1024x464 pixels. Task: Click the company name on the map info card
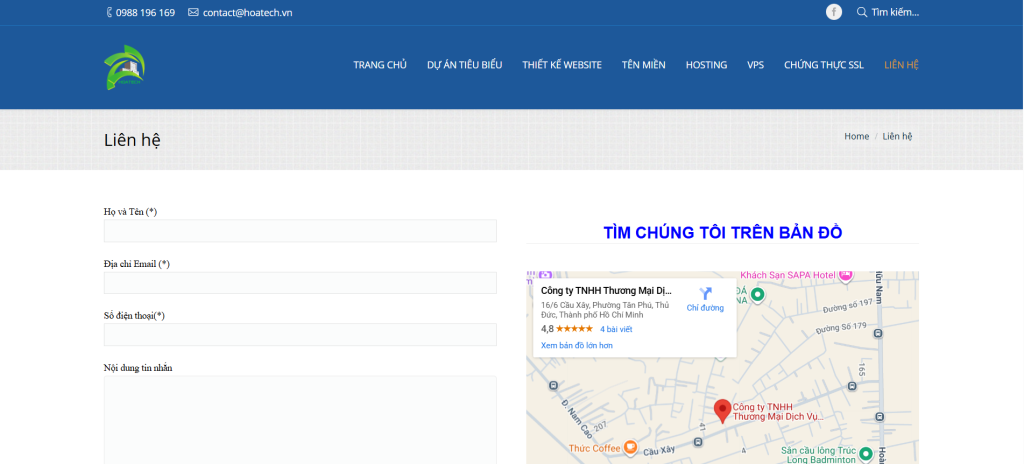point(606,291)
